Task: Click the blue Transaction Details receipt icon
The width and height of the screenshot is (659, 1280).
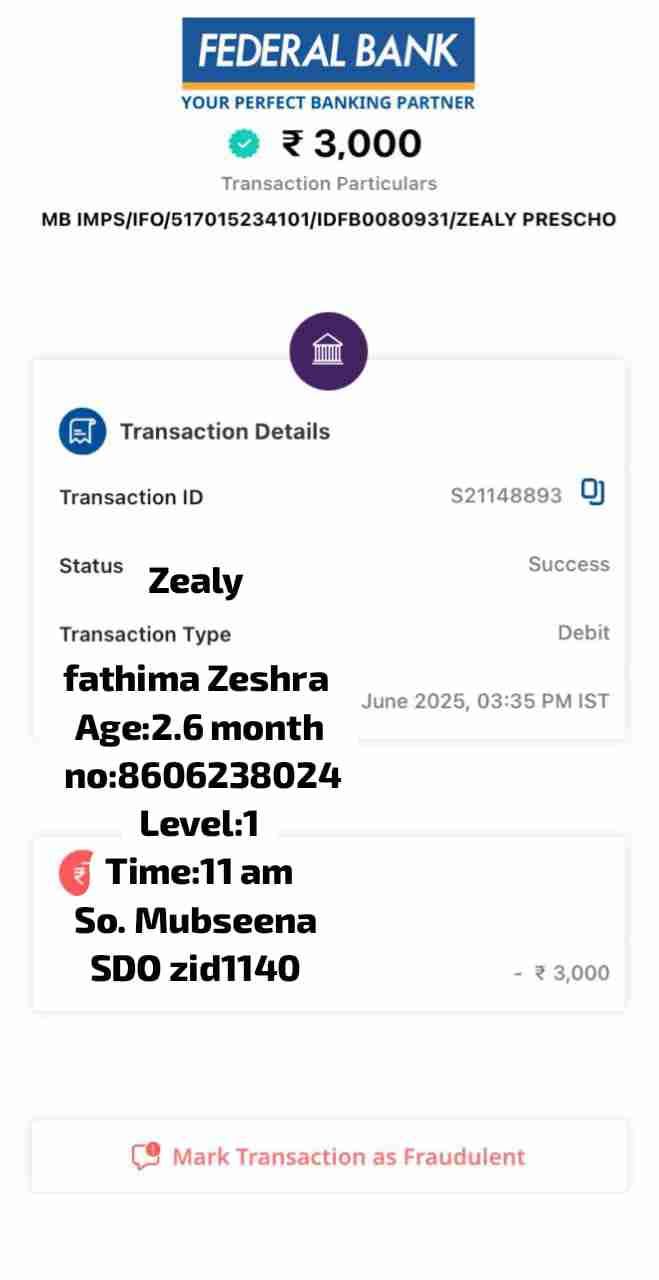Action: click(x=82, y=432)
